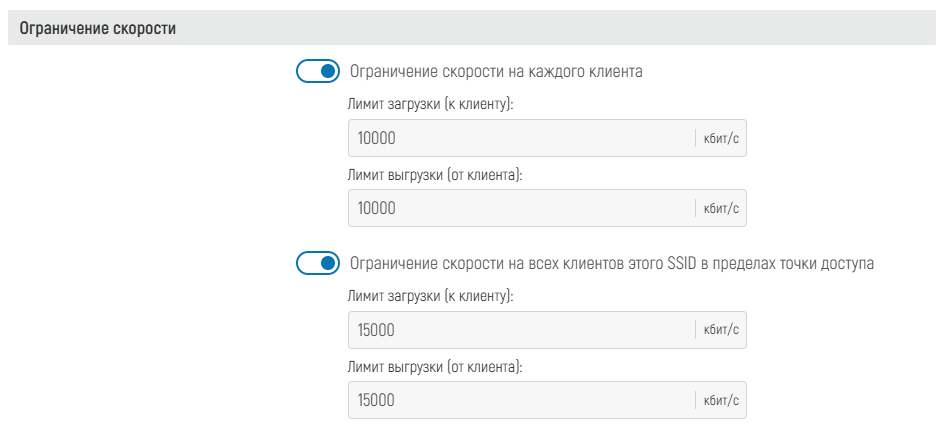
Task: Click the 'Ограничение скорости на всех клиентов этого SSID' label
Action: tap(612, 264)
